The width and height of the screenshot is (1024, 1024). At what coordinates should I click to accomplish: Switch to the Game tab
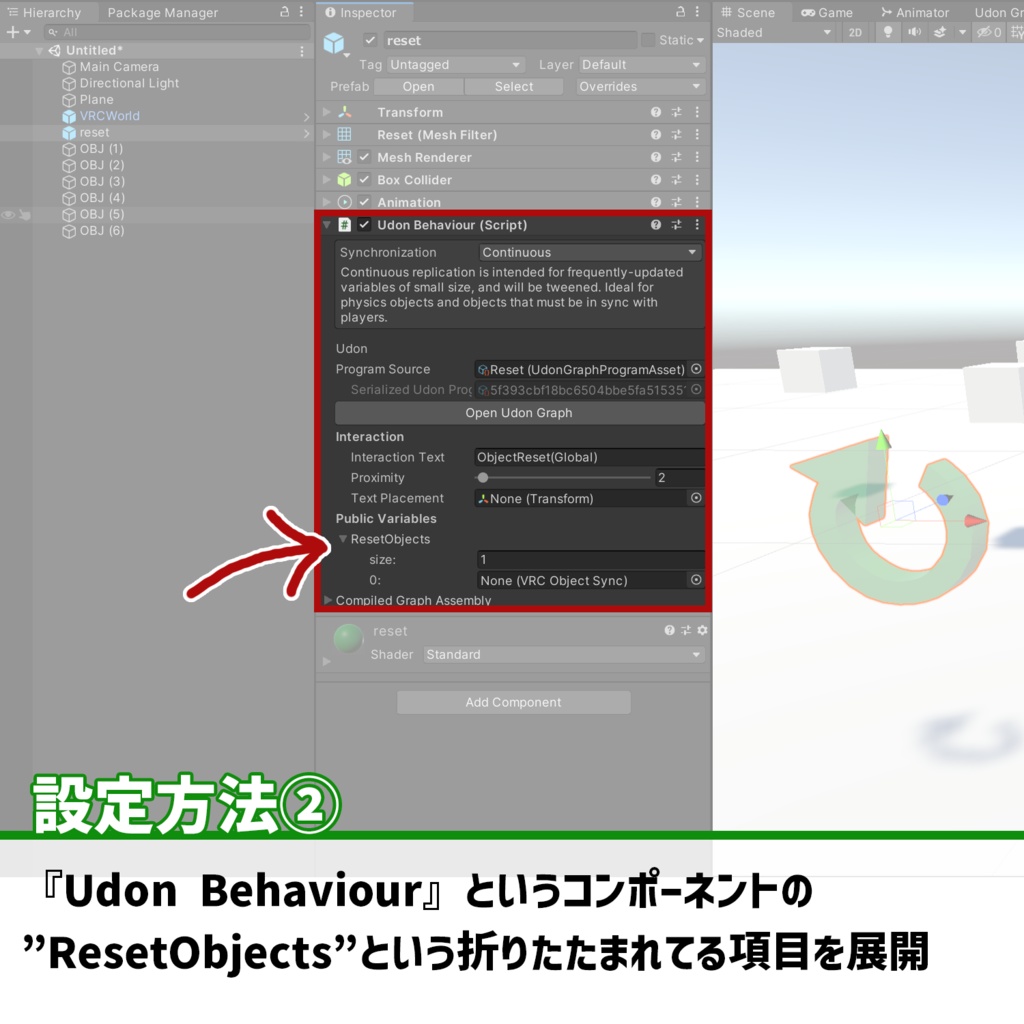pyautogui.click(x=828, y=12)
